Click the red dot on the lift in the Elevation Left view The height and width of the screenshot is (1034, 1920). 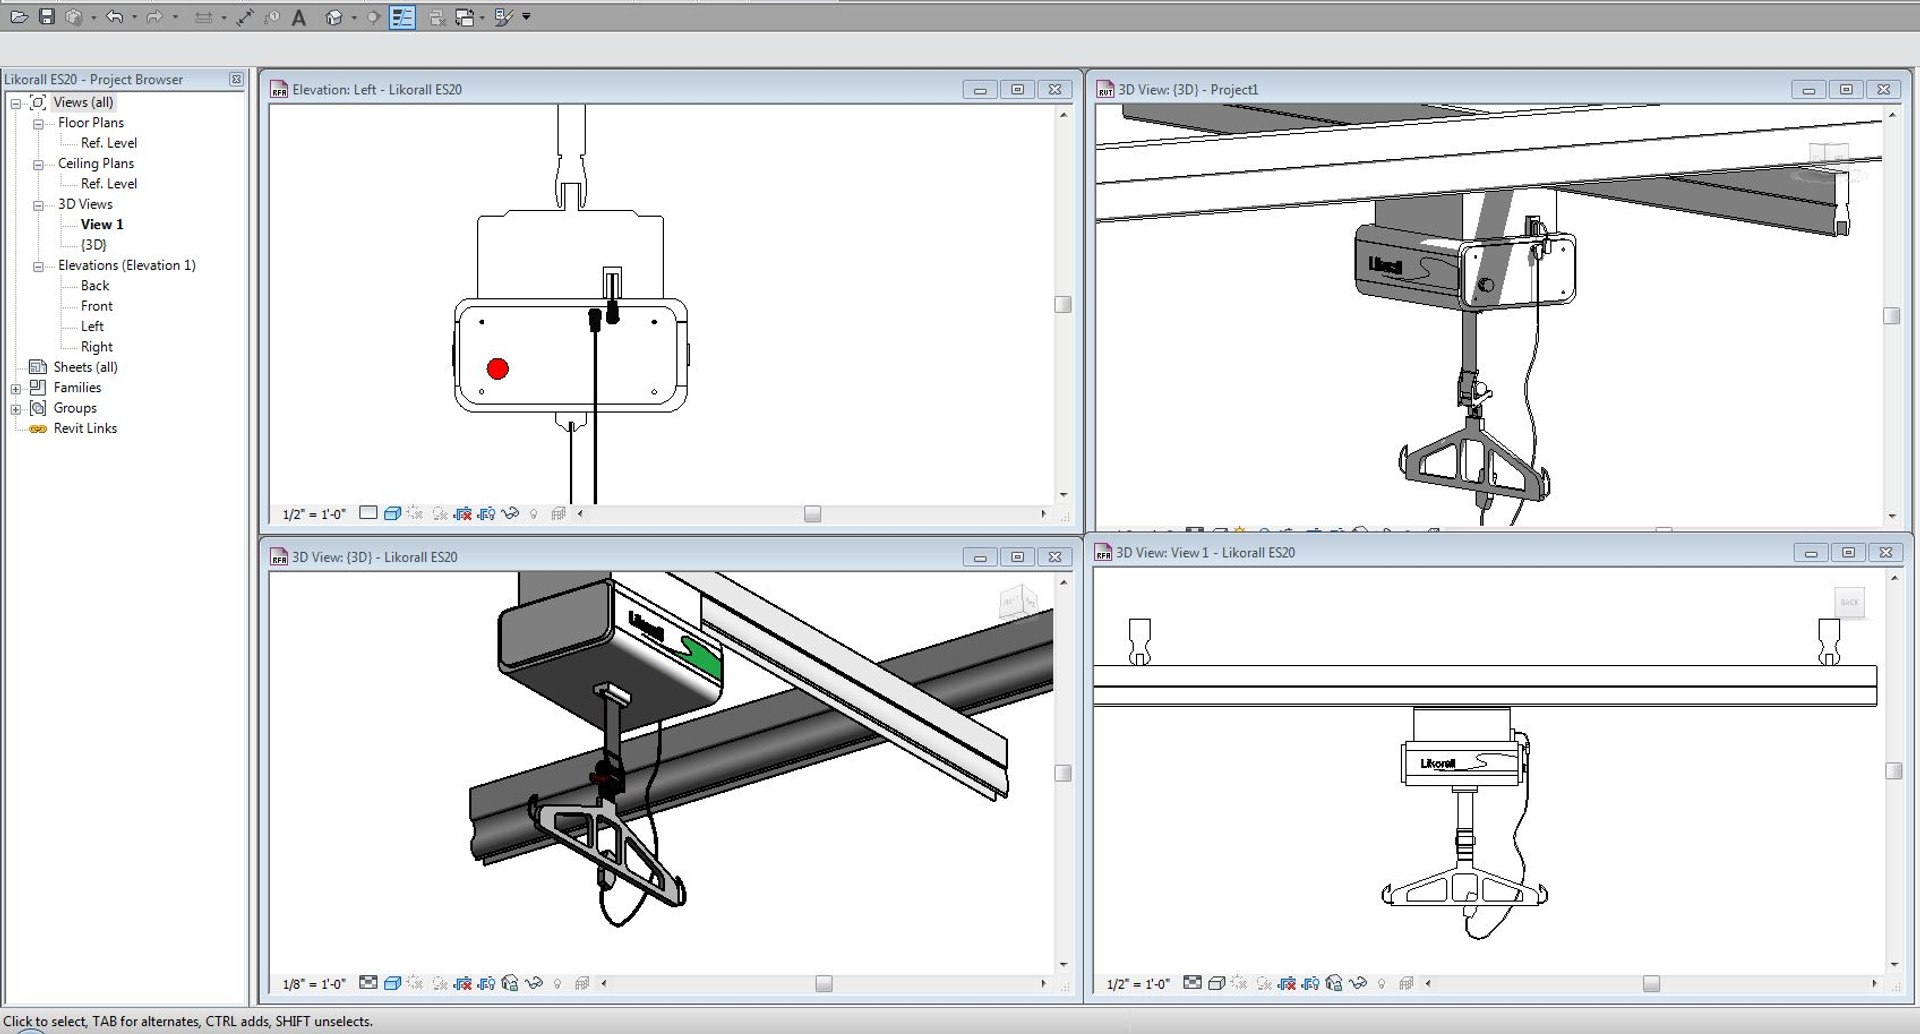coord(497,369)
